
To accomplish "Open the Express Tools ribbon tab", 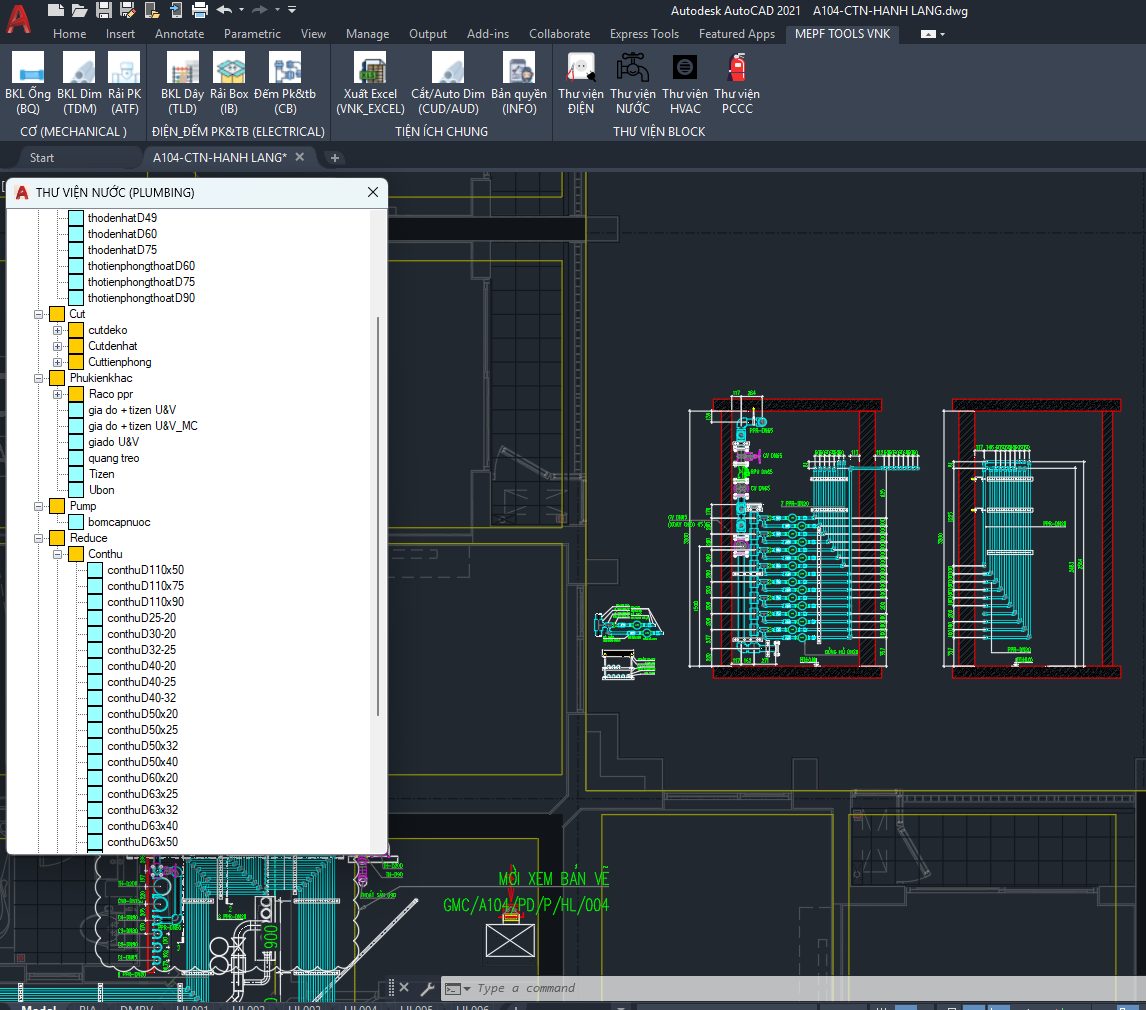I will (x=644, y=34).
